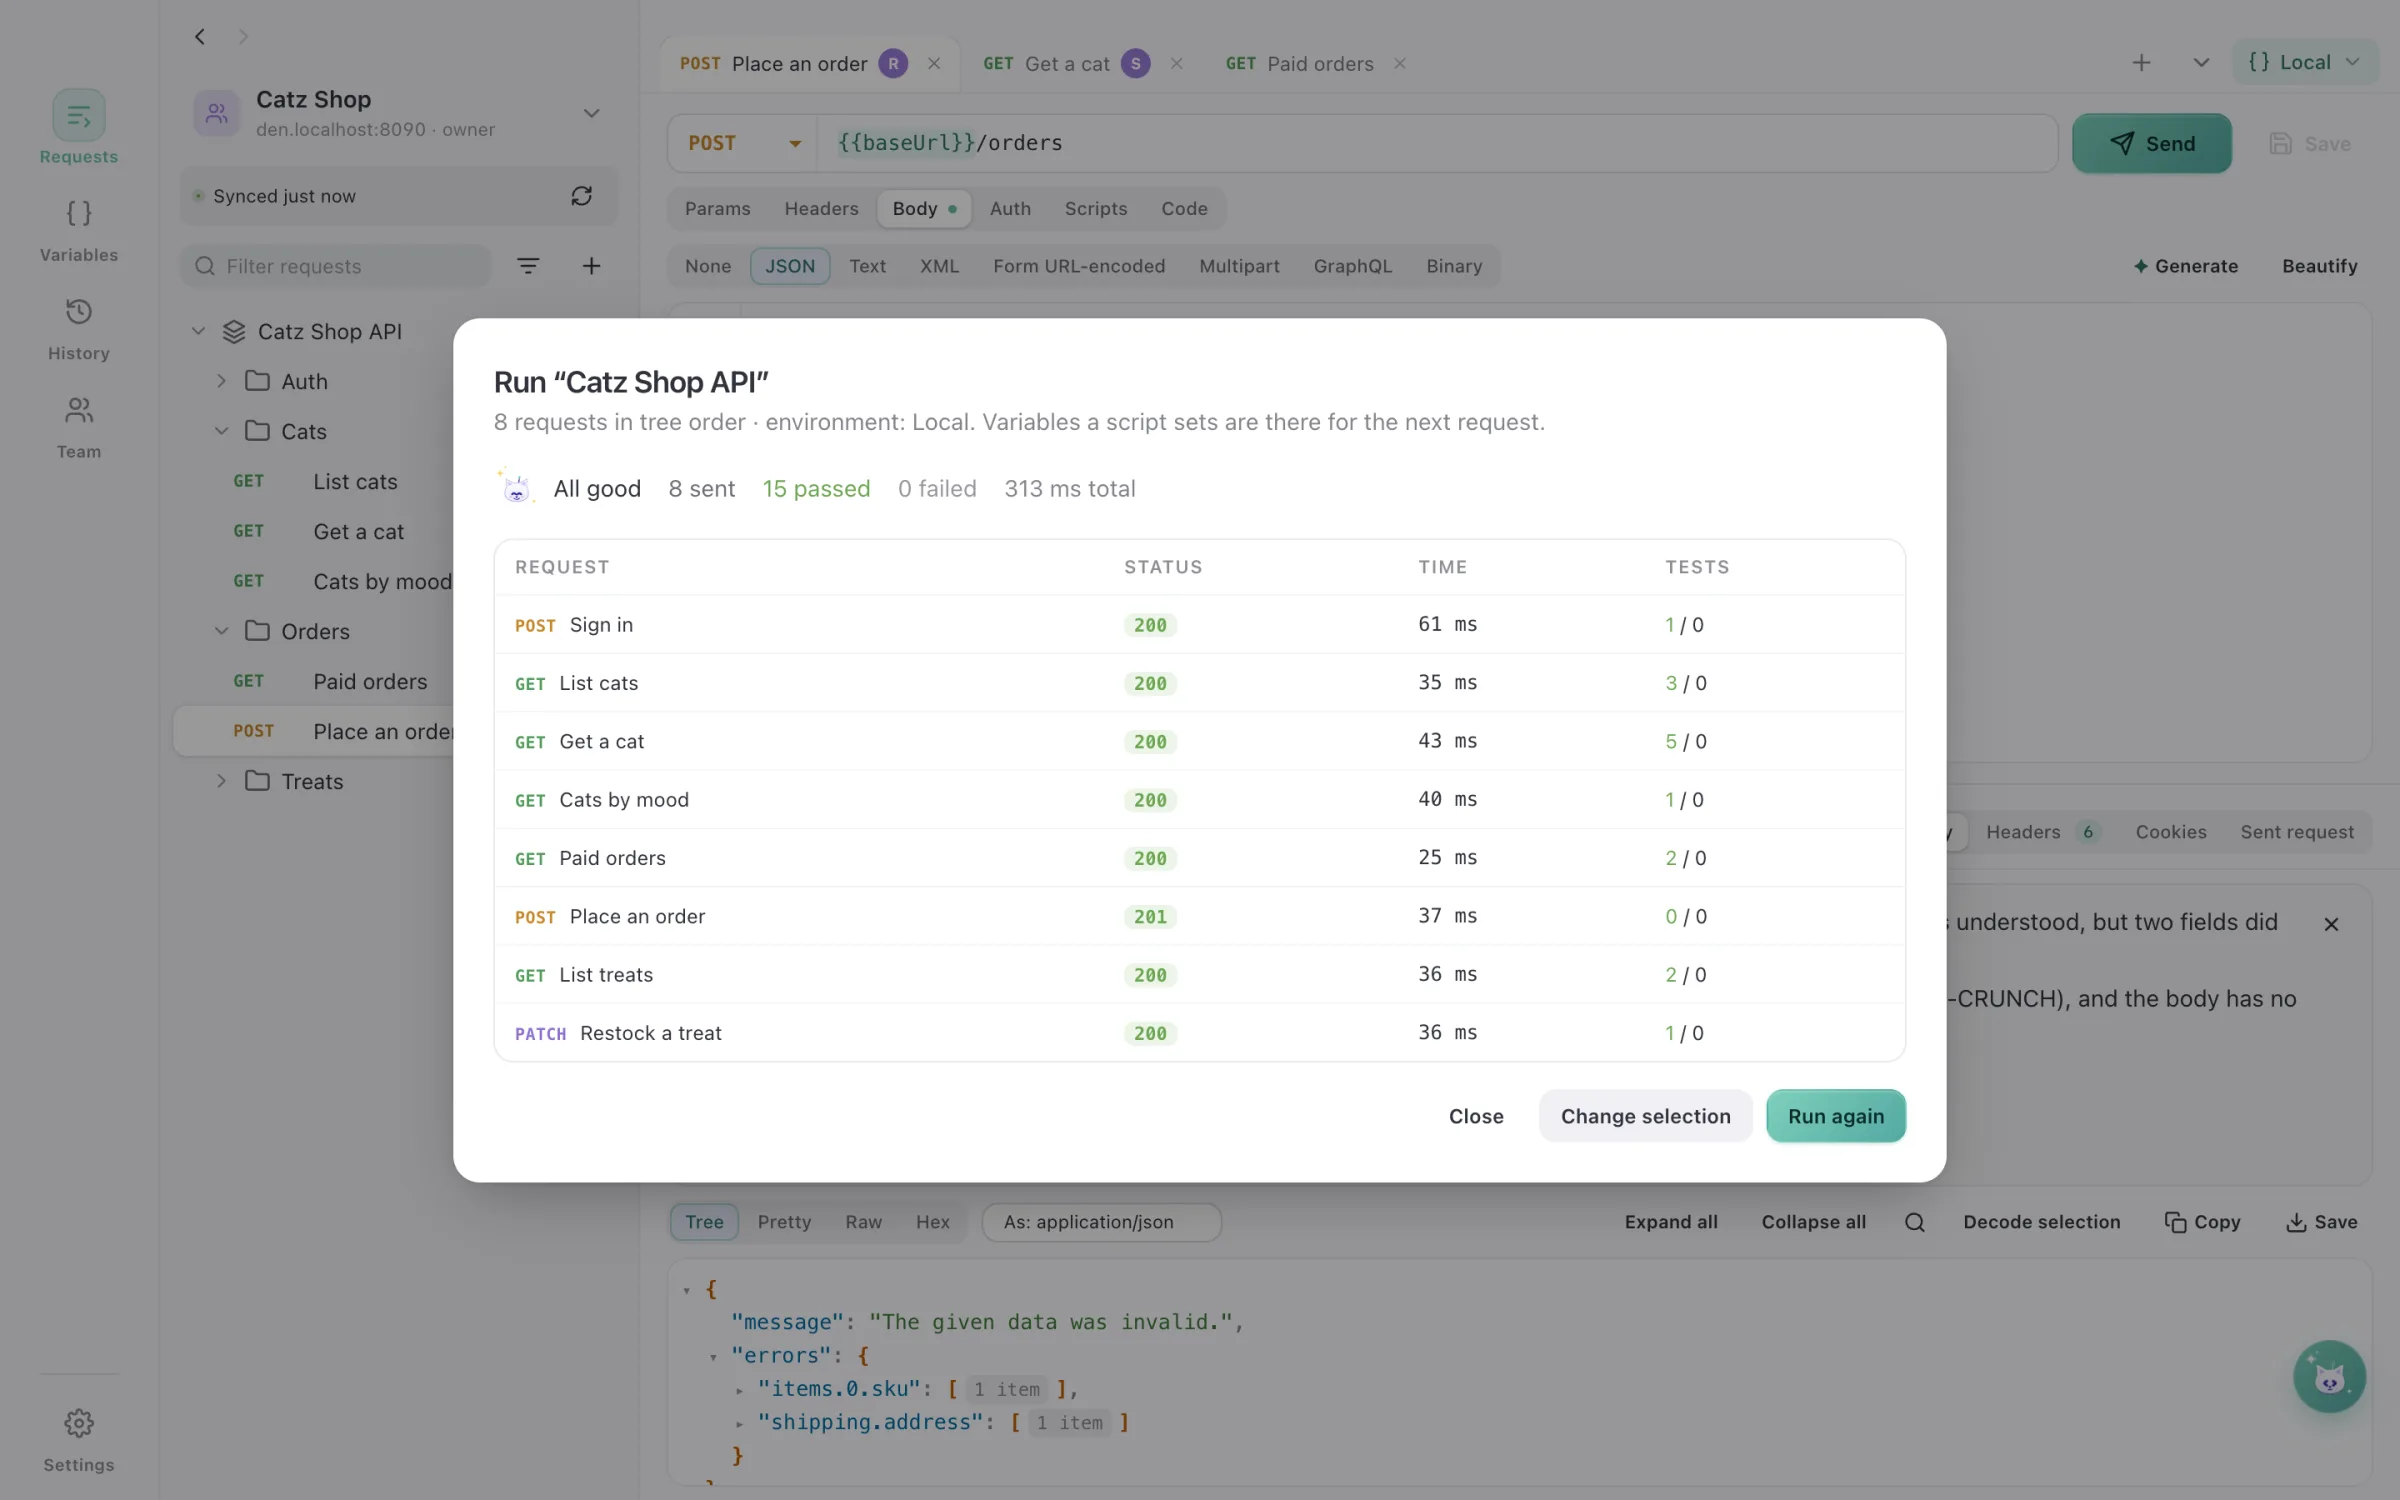This screenshot has height=1500, width=2400.
Task: Click the response search magnifier icon
Action: (x=1914, y=1222)
